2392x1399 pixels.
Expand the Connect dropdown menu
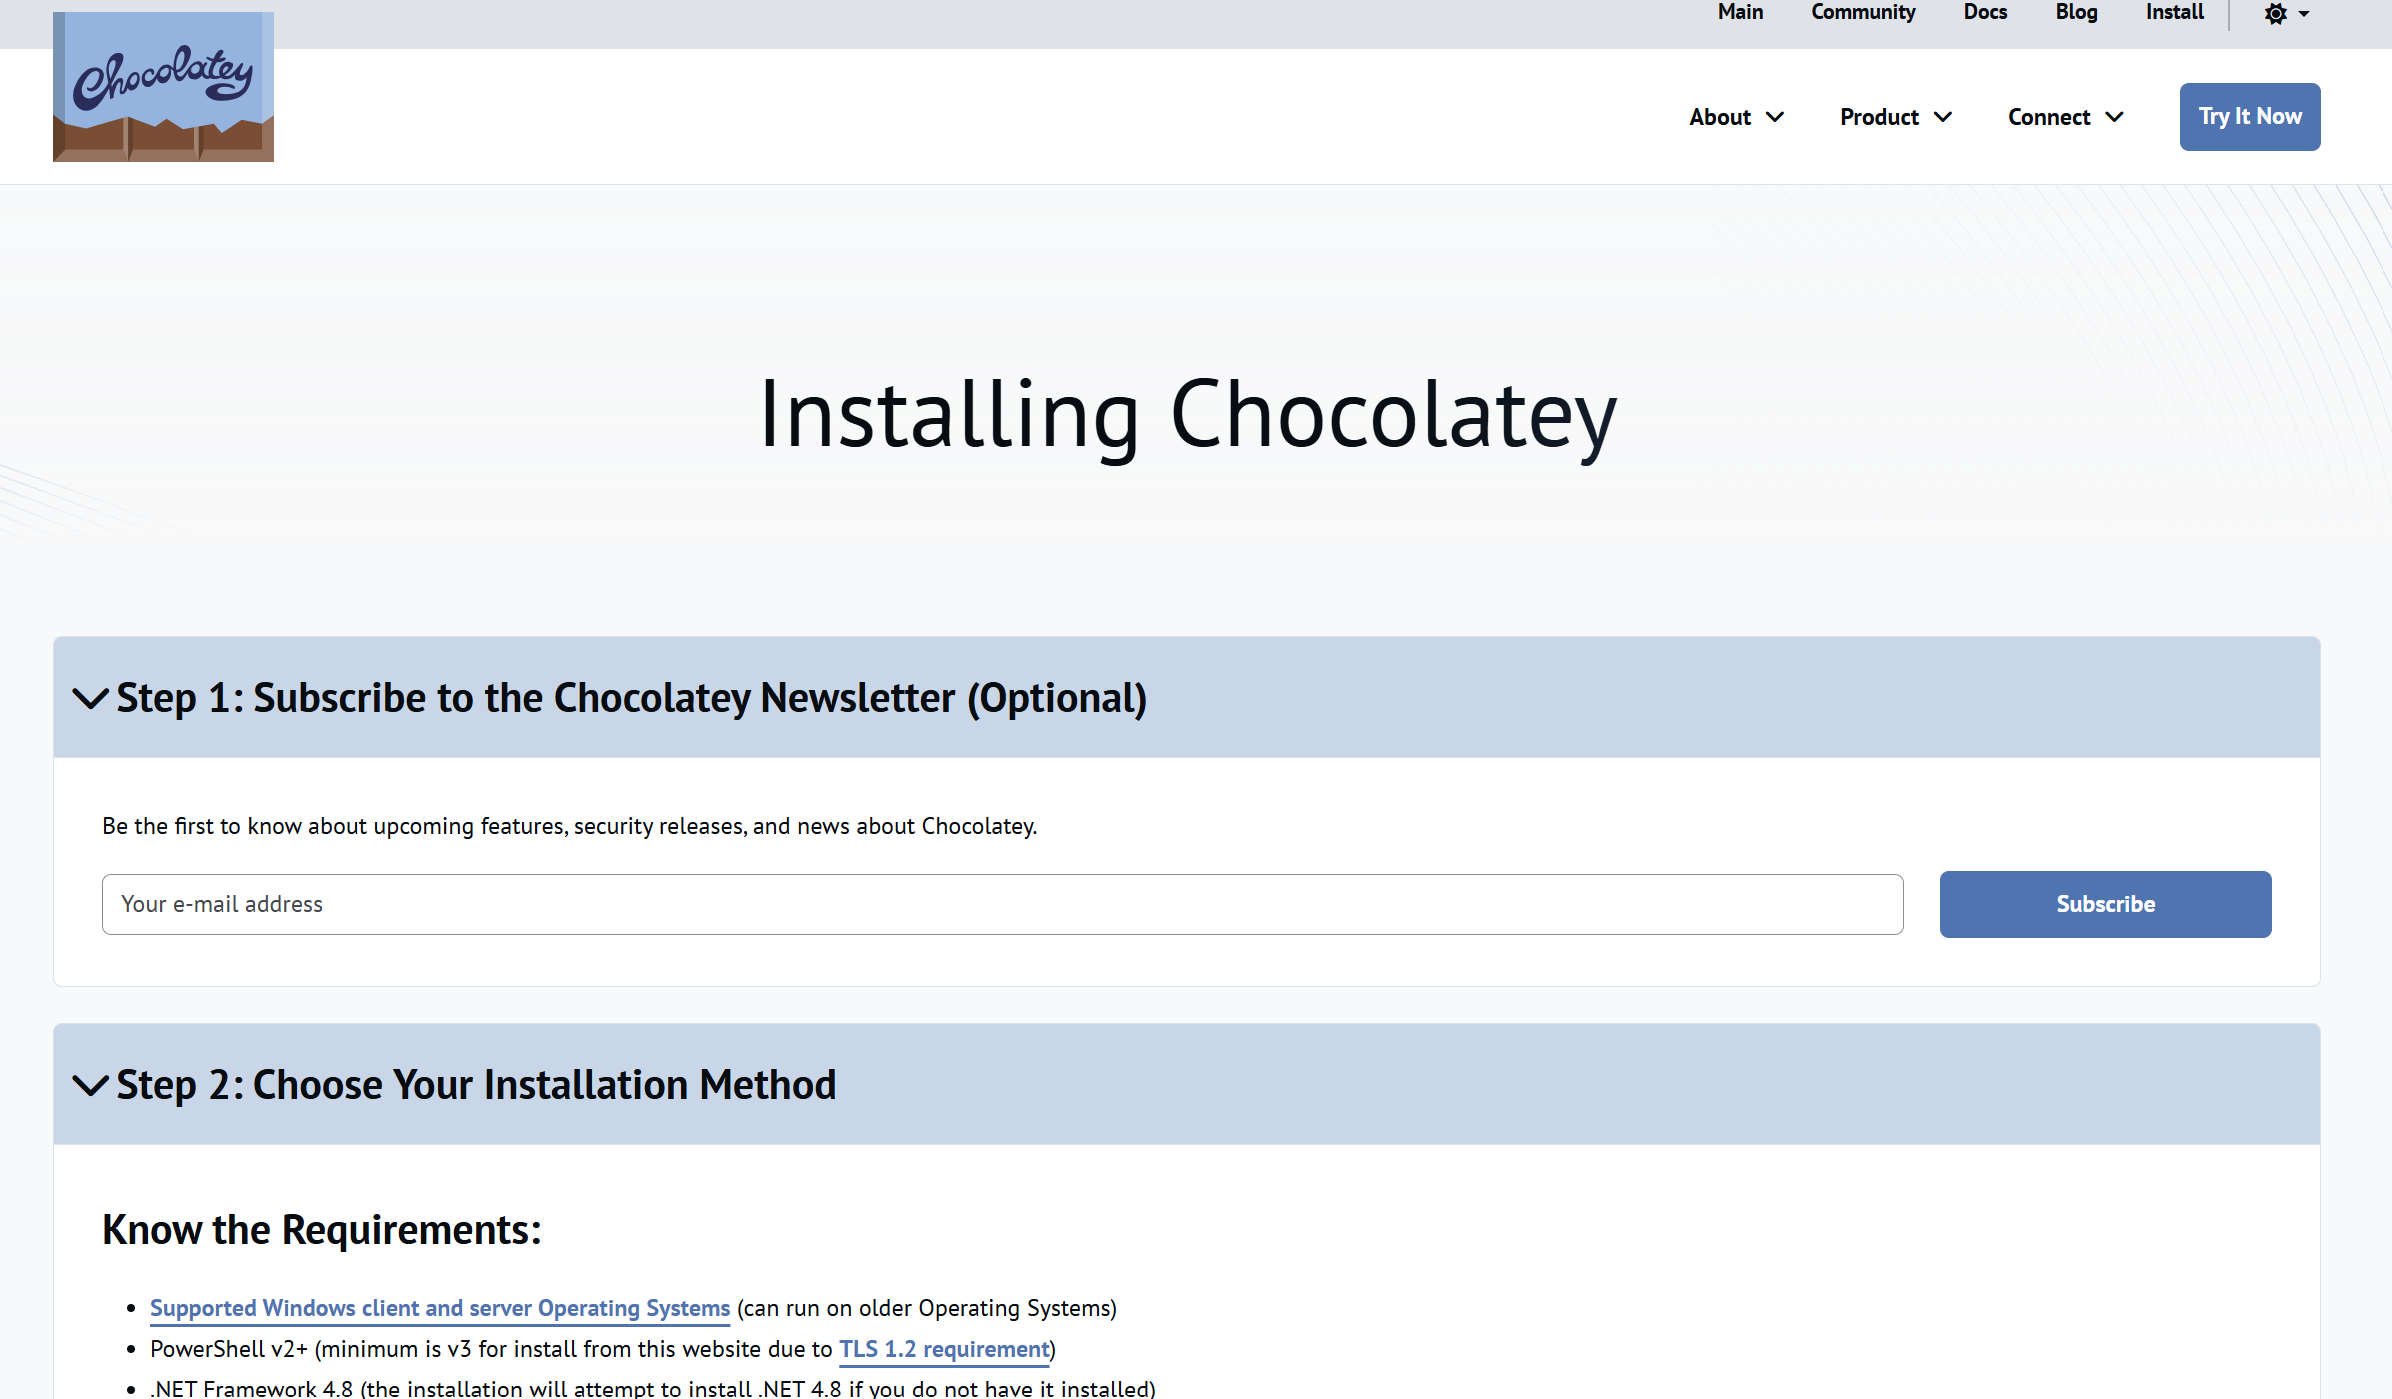2065,117
